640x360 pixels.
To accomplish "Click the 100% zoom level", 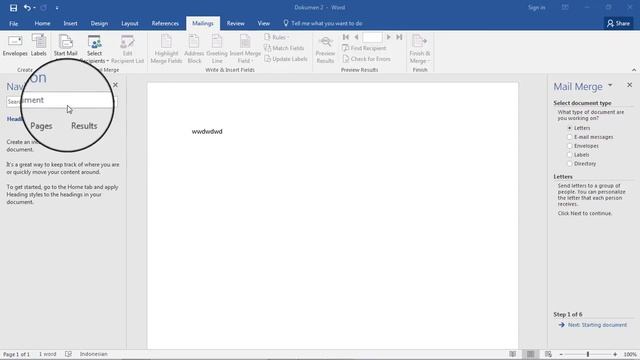I will click(x=630, y=354).
